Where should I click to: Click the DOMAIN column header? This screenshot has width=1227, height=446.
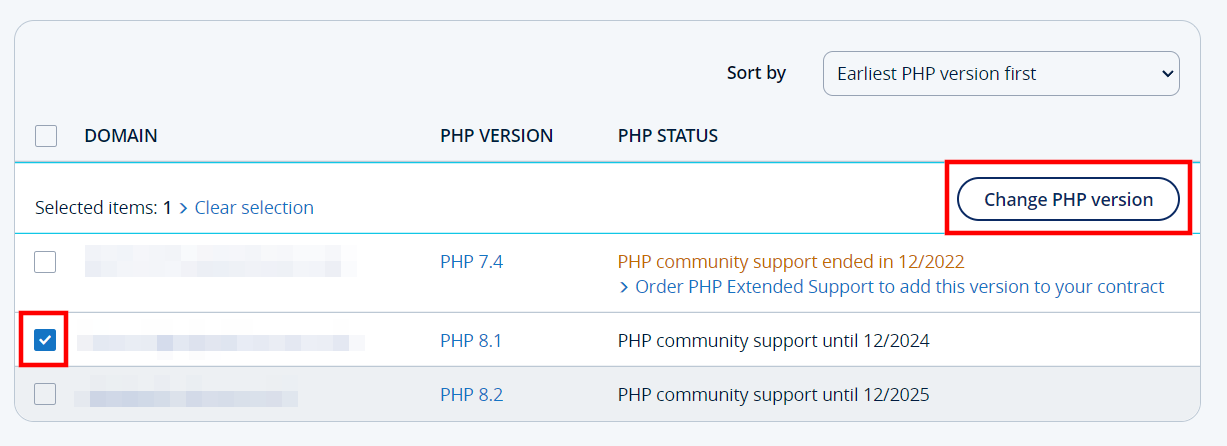pyautogui.click(x=121, y=136)
